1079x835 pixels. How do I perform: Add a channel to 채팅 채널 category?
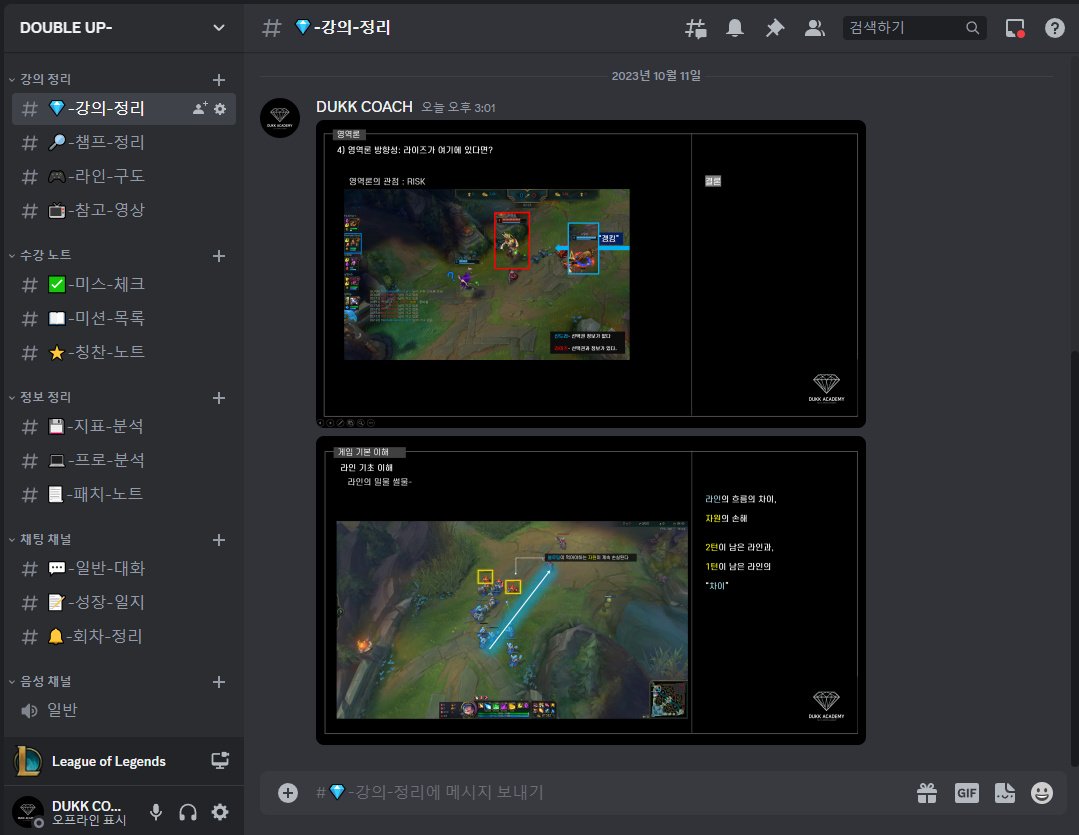219,540
